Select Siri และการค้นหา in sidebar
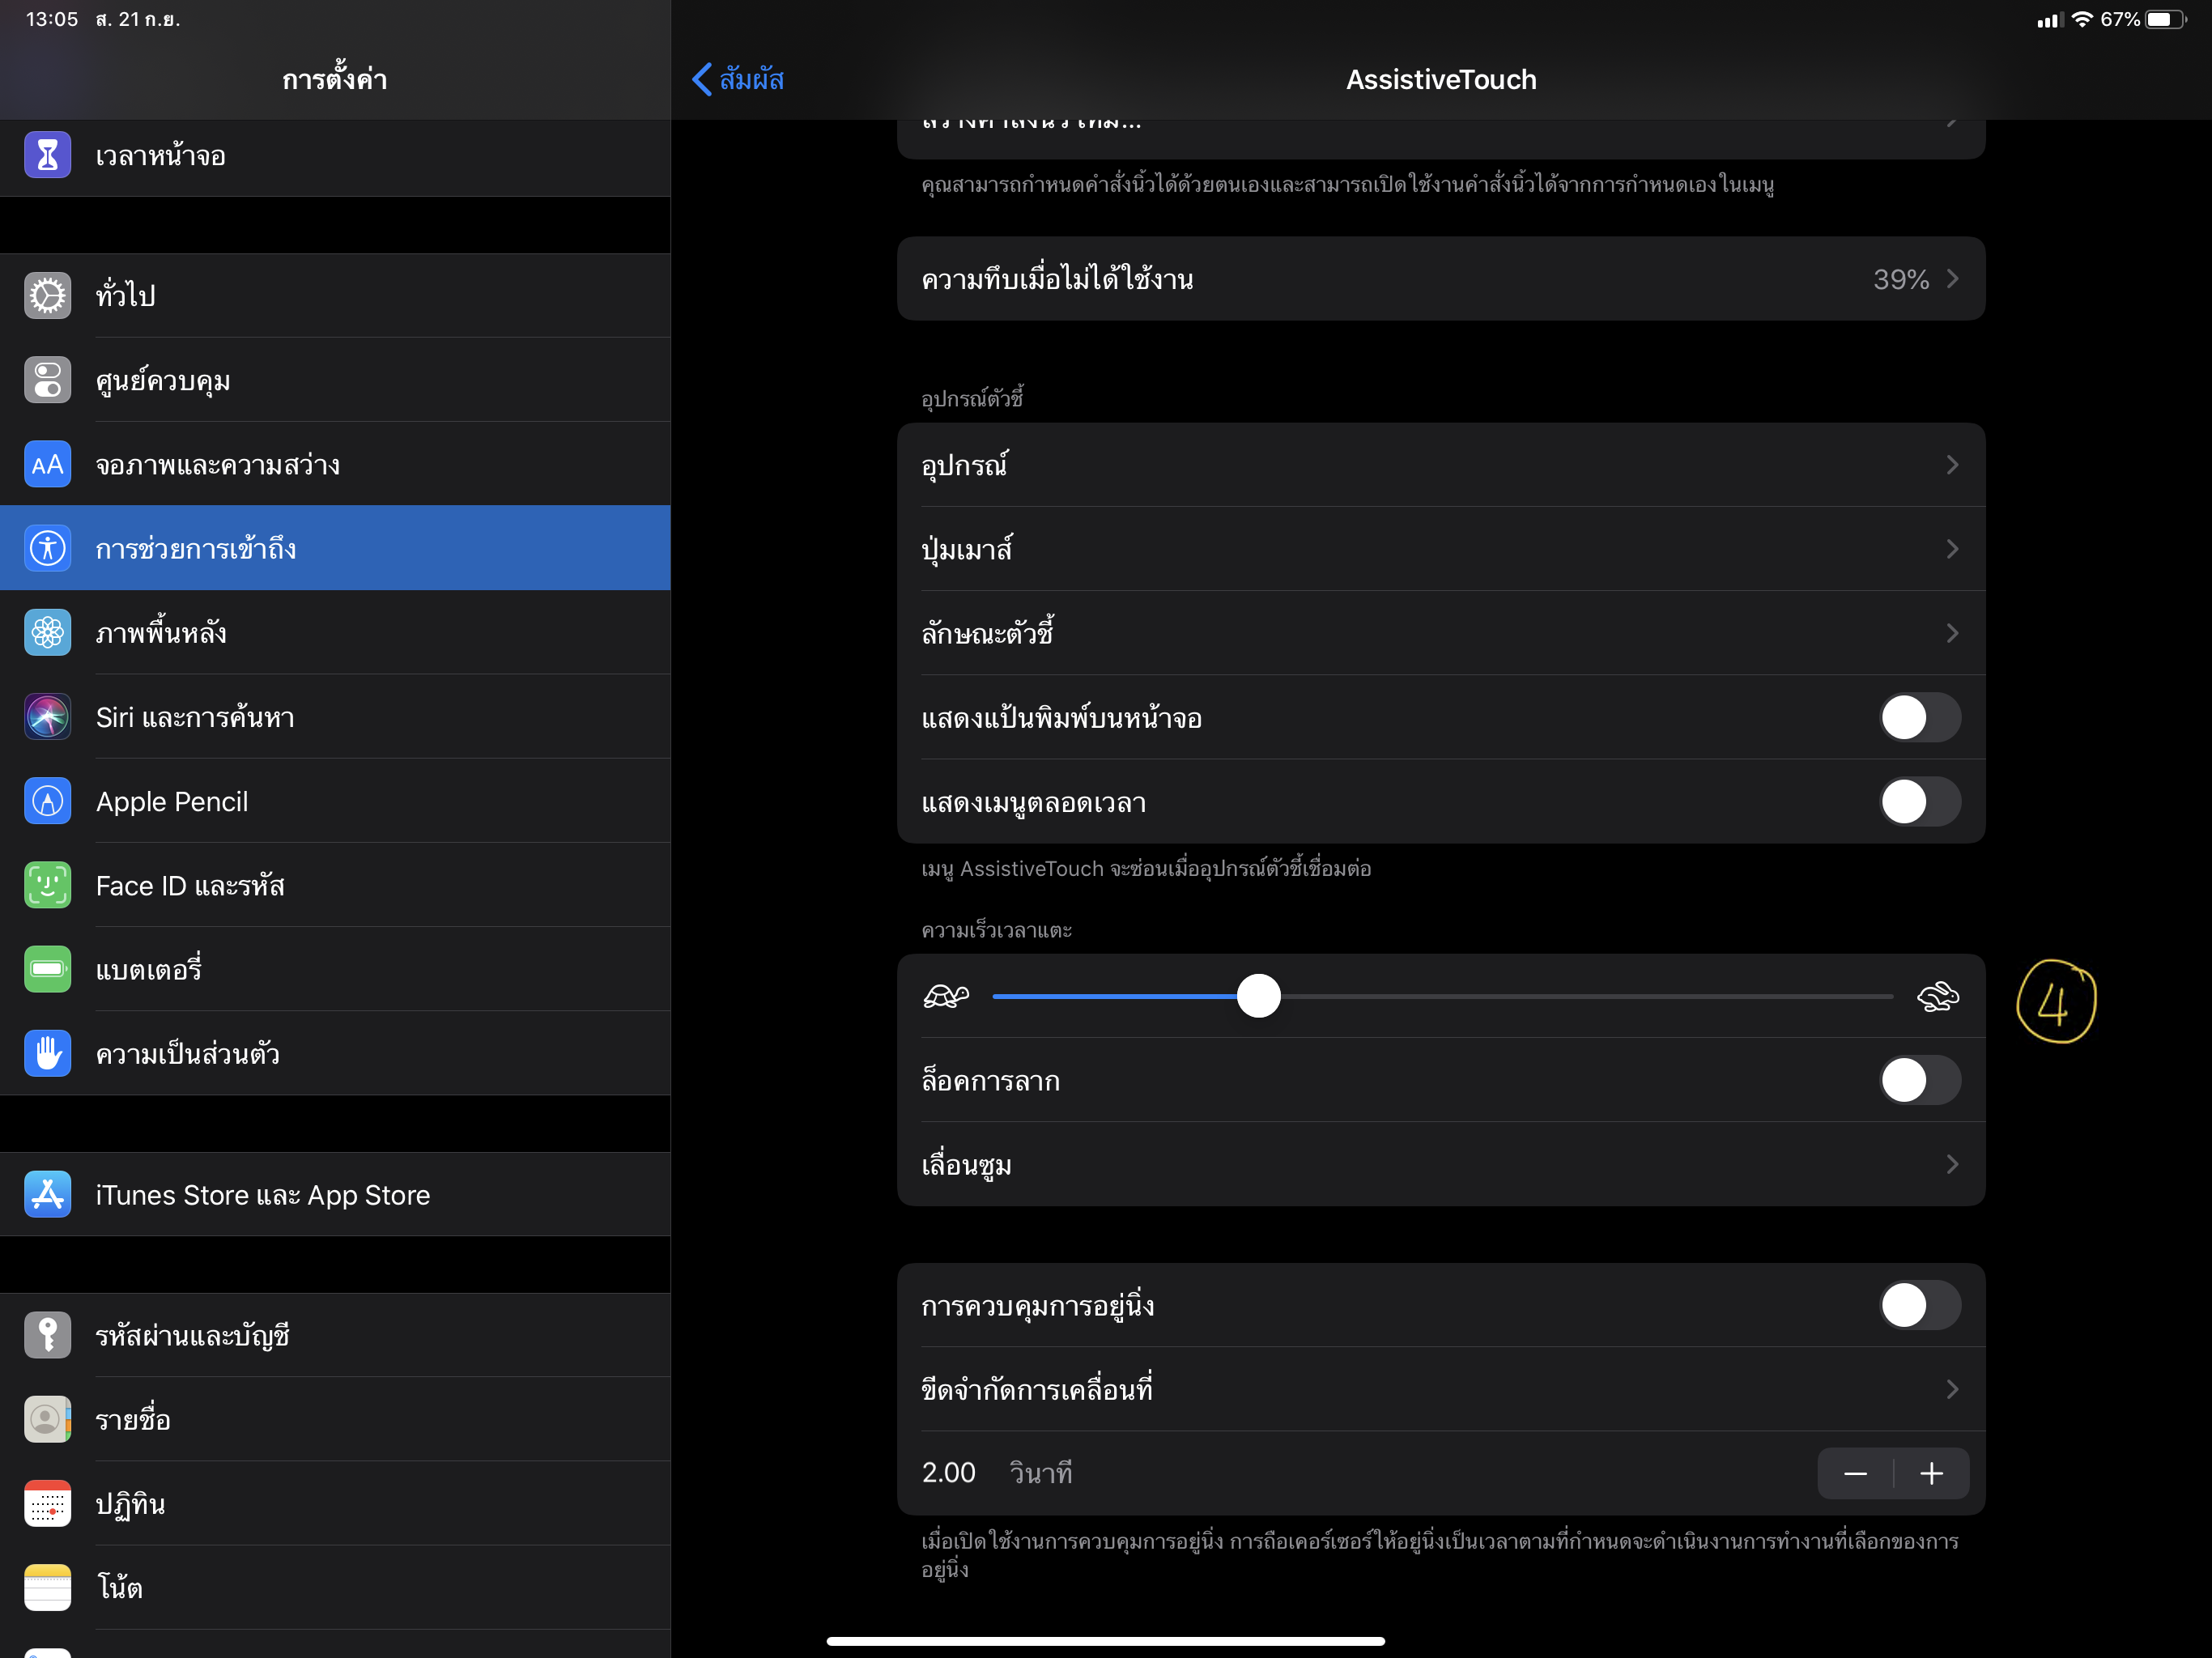This screenshot has height=1658, width=2212. tap(335, 717)
